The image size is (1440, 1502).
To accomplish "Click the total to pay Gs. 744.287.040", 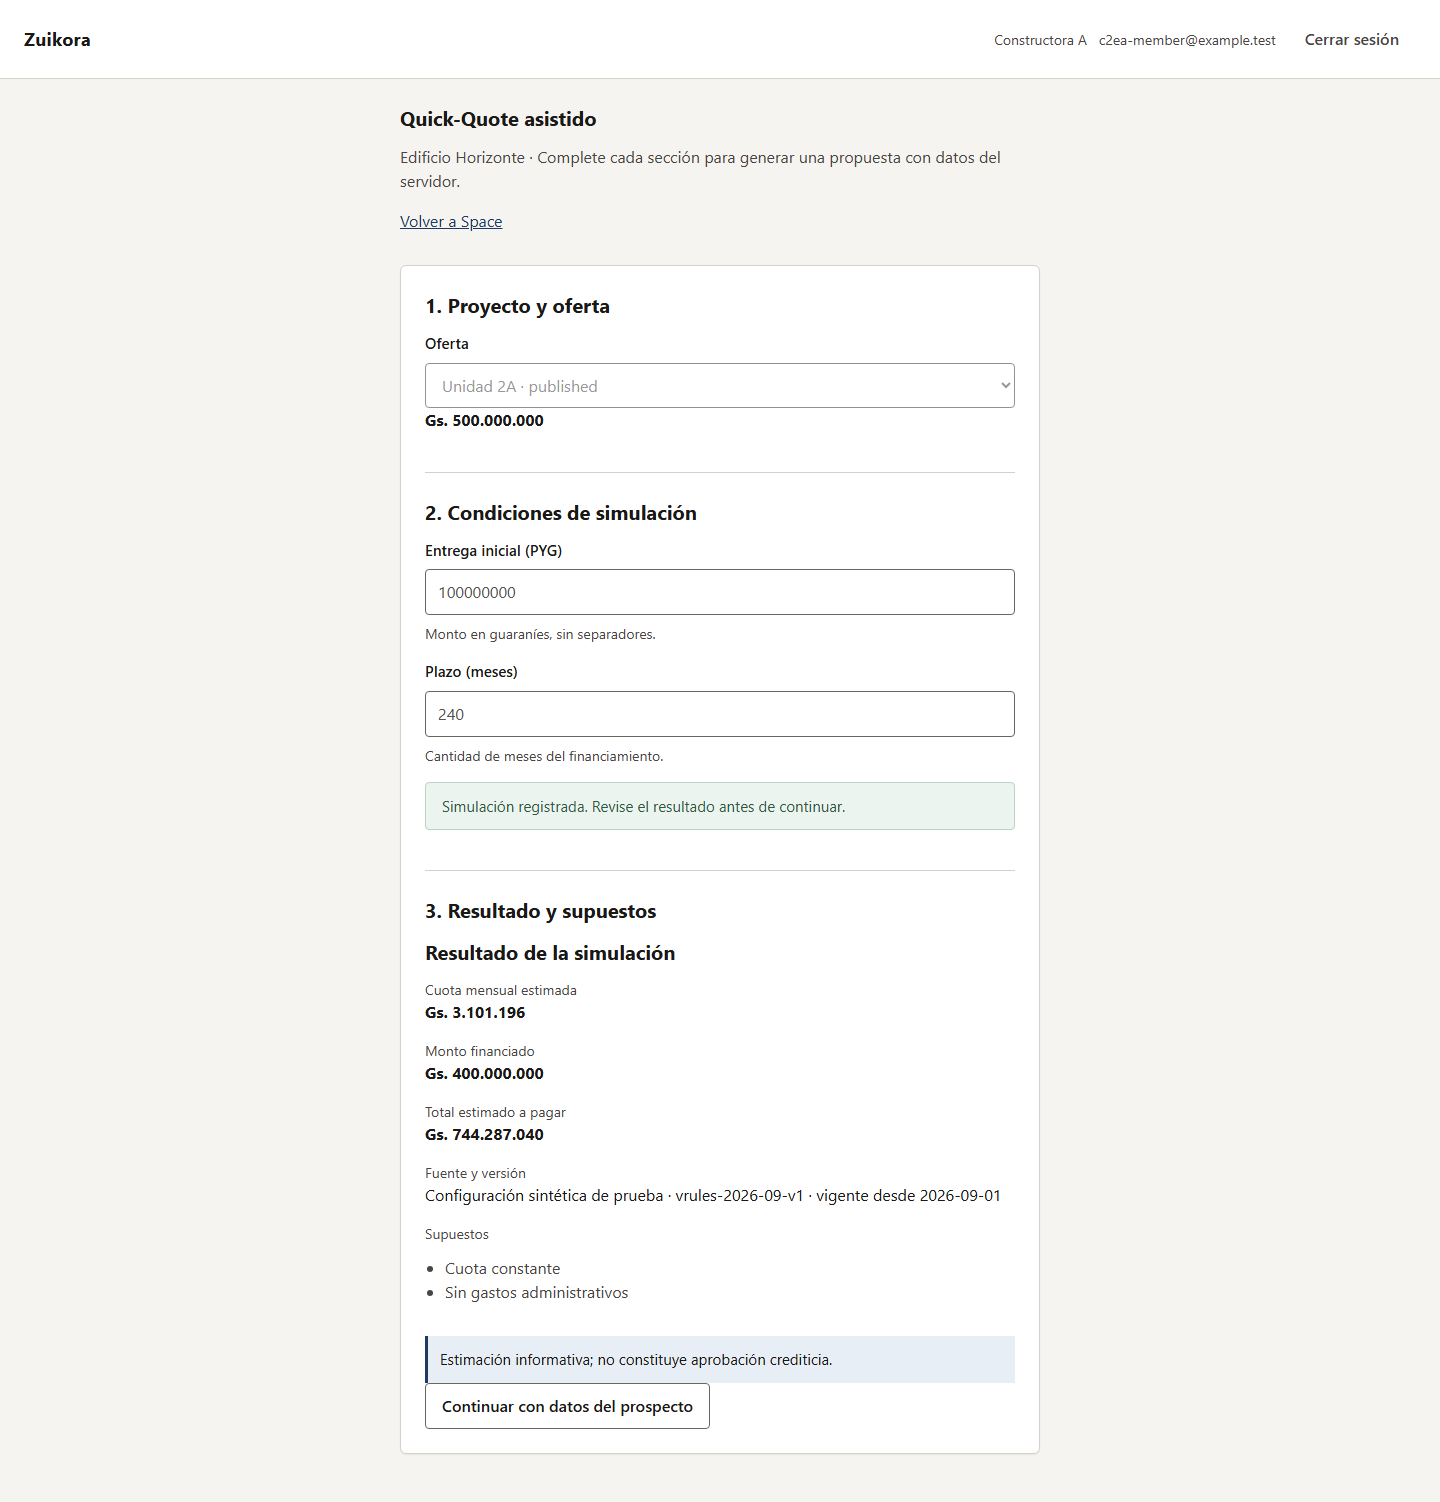I will click(x=484, y=1135).
